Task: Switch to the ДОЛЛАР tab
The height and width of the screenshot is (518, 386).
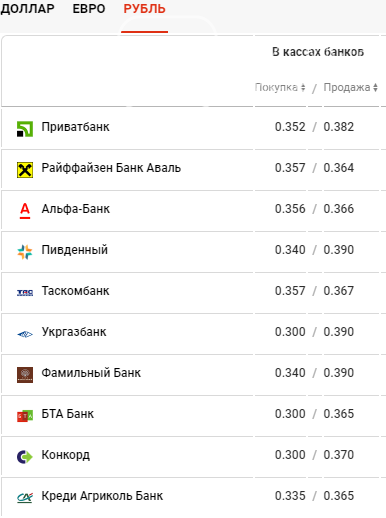Action: 27,9
